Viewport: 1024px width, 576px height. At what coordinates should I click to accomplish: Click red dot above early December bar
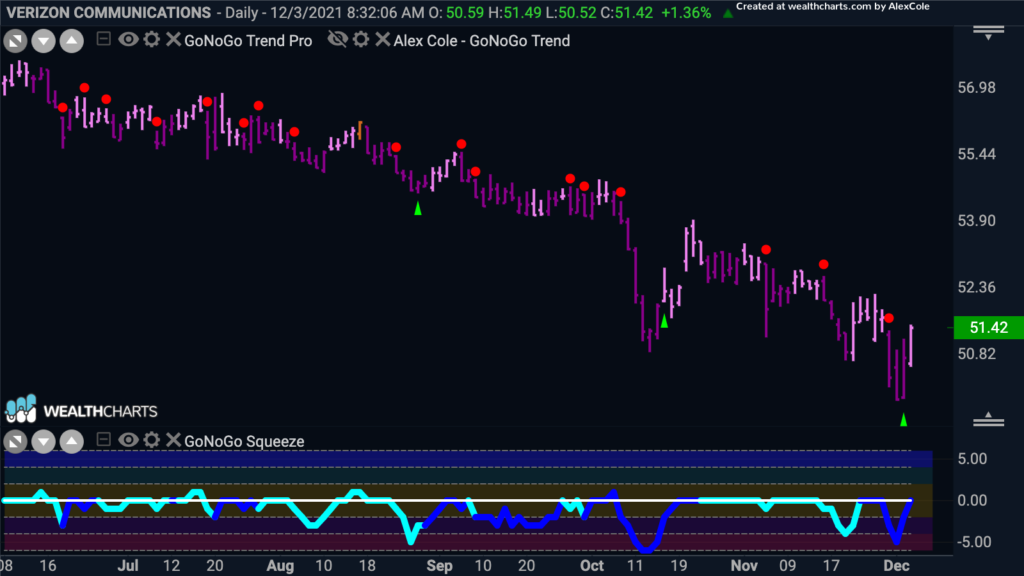(889, 318)
